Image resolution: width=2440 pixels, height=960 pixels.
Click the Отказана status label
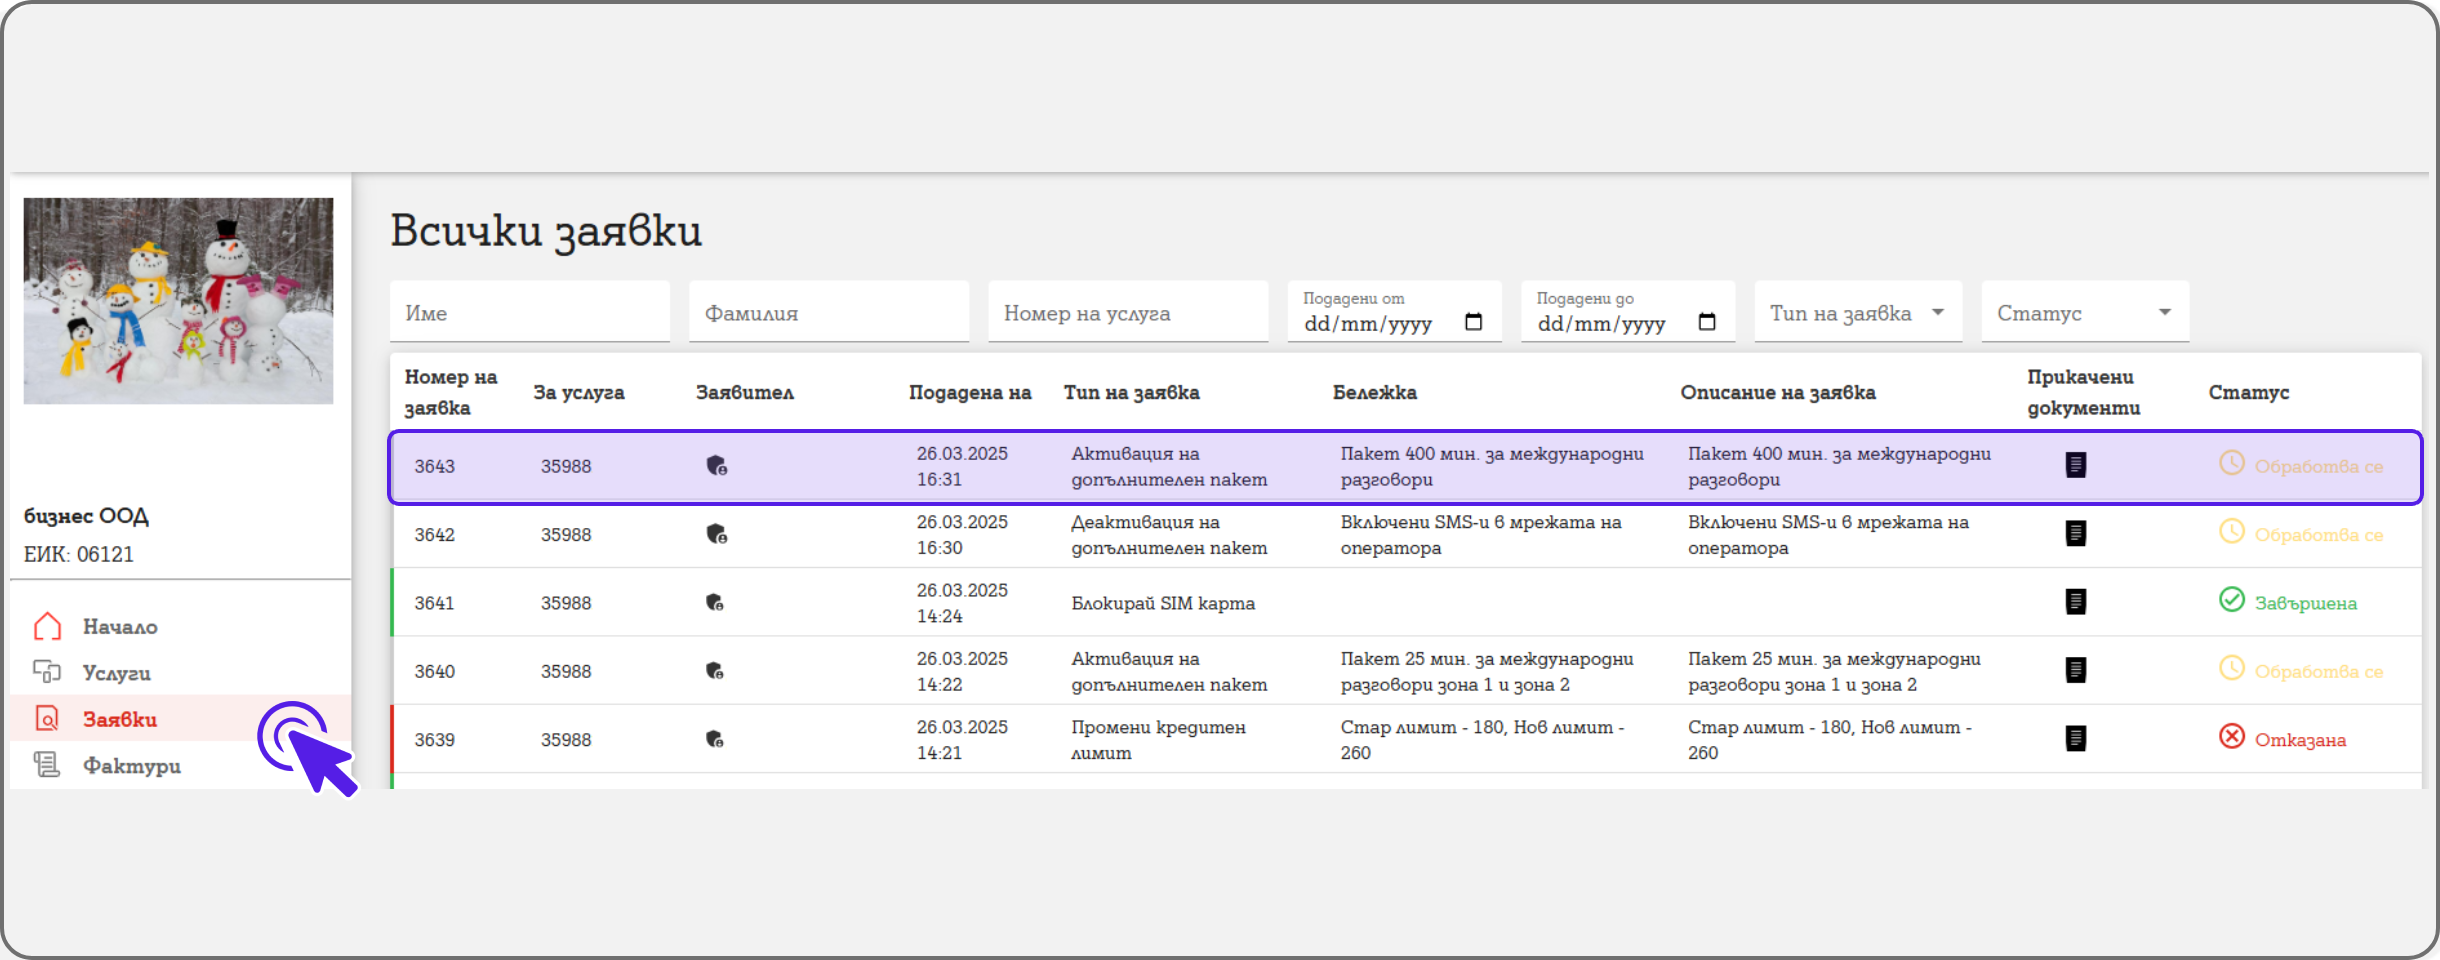[x=2300, y=739]
